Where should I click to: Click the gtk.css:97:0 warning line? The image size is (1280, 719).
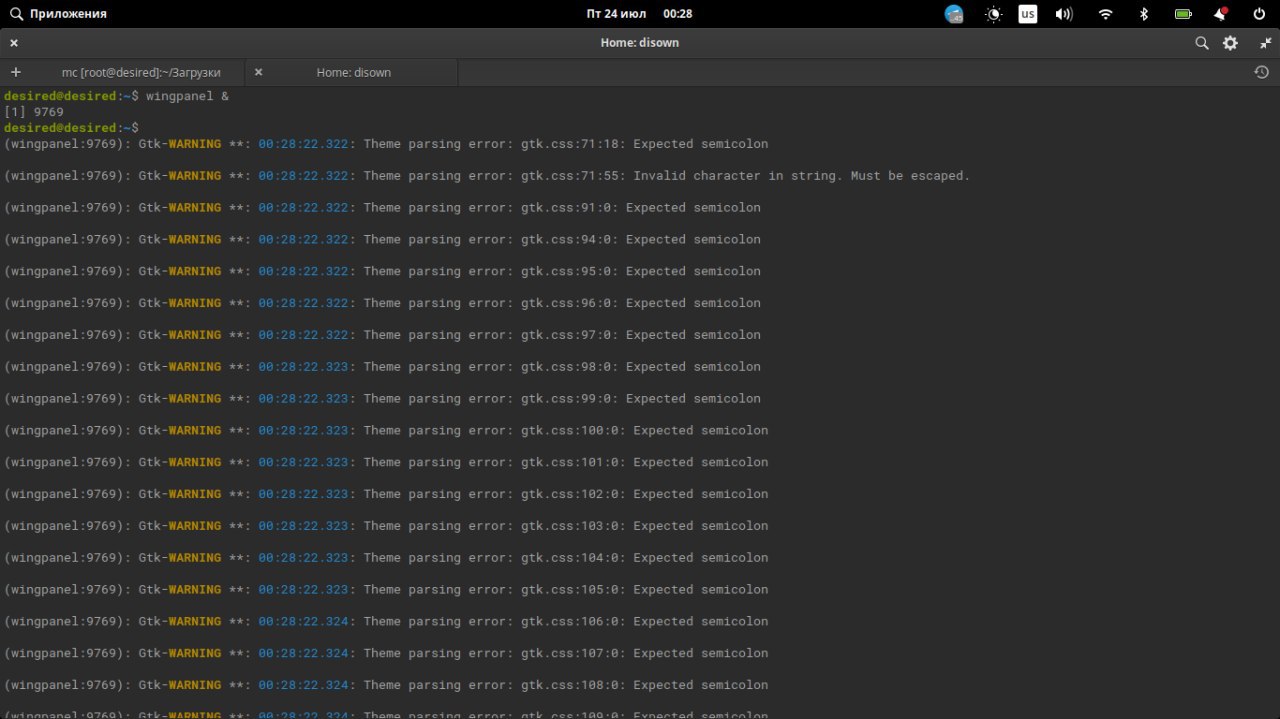coord(382,335)
